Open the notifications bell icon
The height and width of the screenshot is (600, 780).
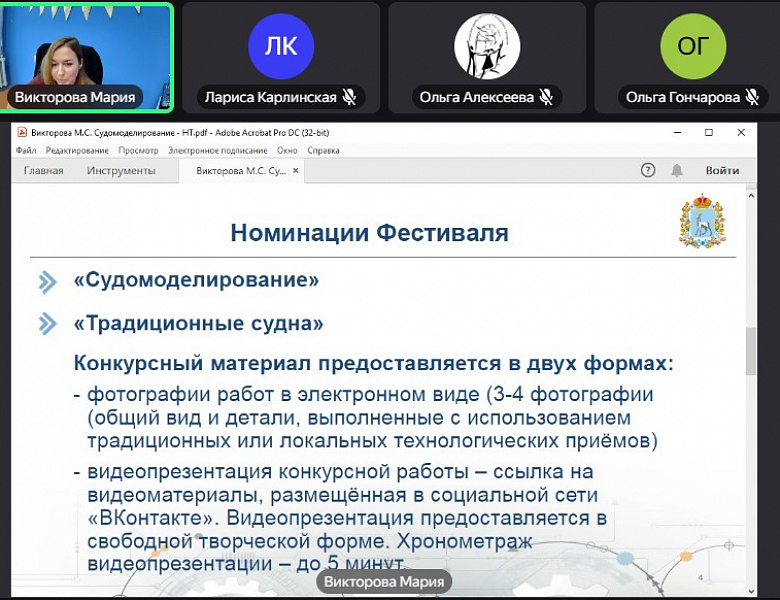click(x=677, y=171)
